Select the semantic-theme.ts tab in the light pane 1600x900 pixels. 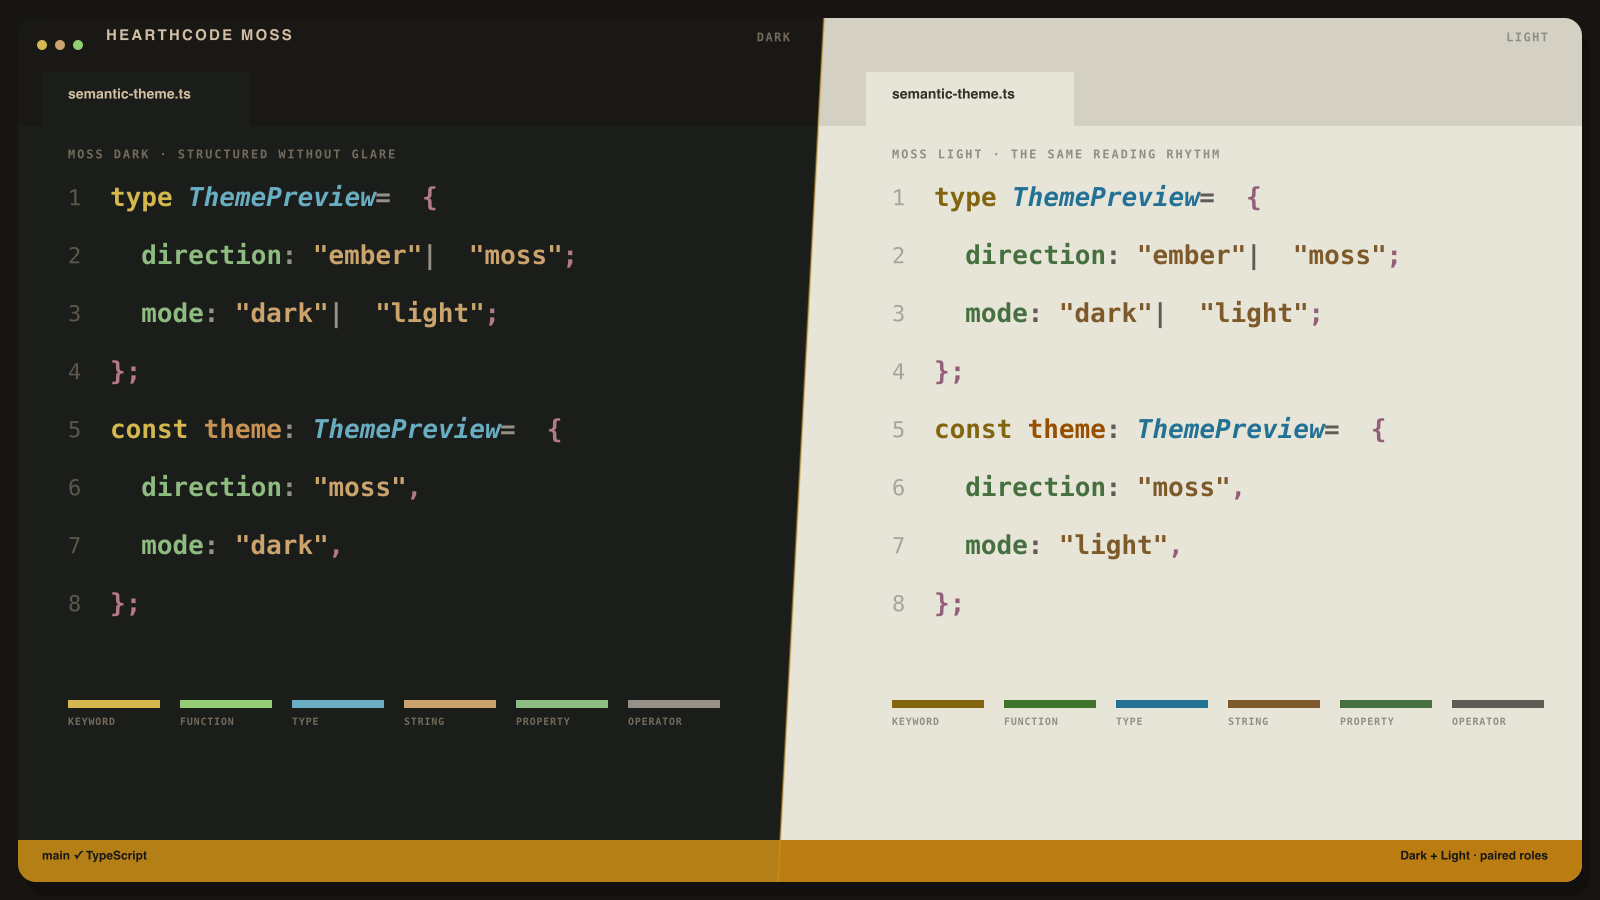point(970,98)
